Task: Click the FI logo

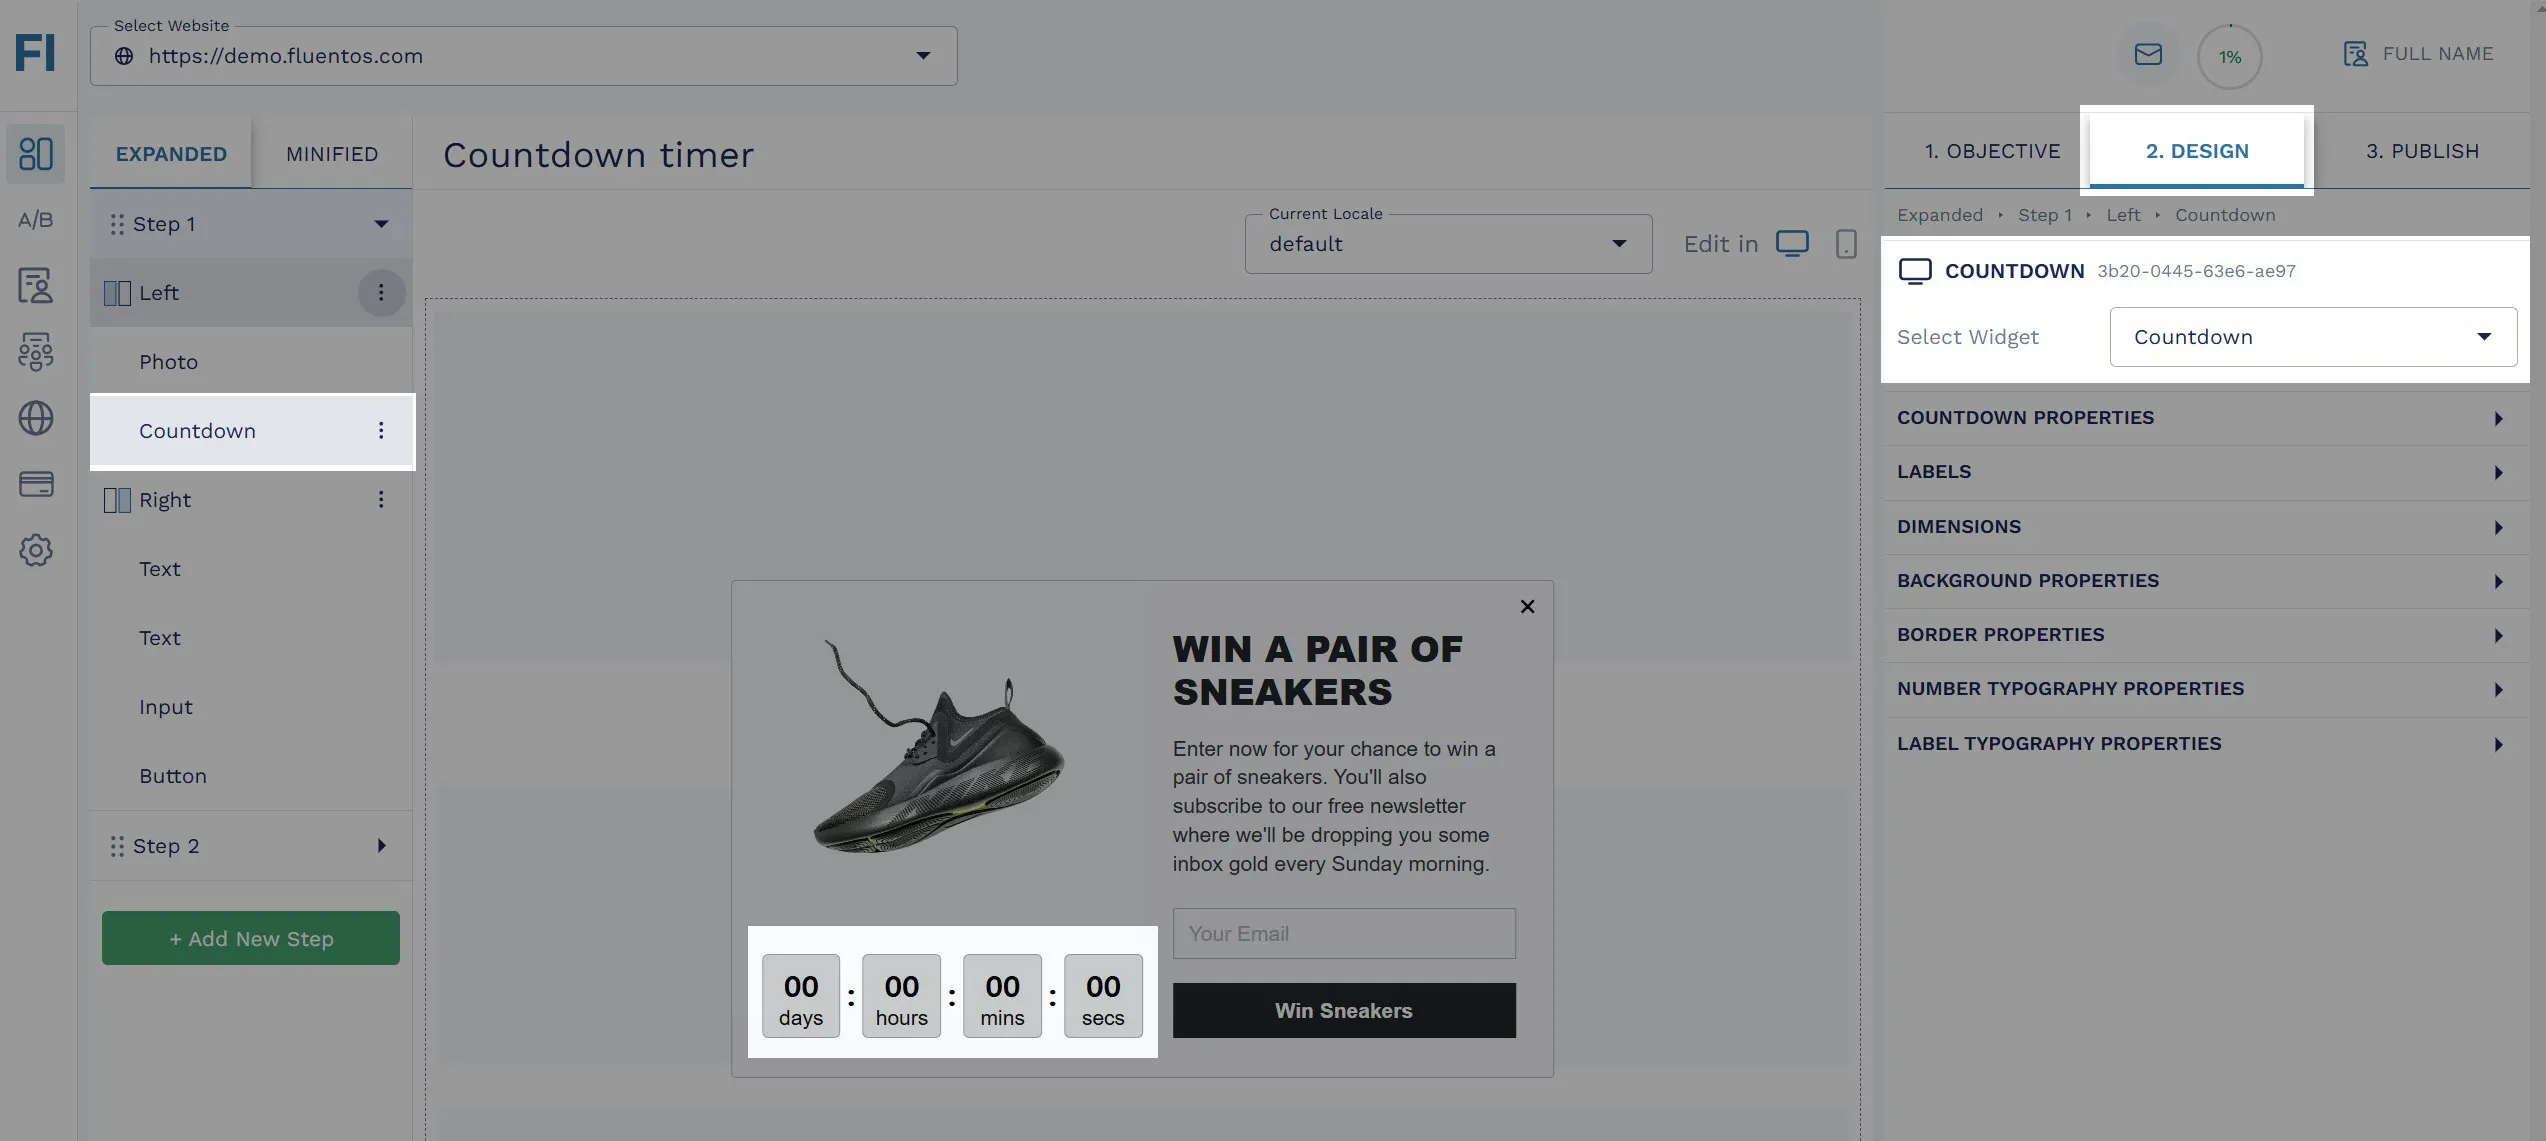Action: click(x=35, y=53)
